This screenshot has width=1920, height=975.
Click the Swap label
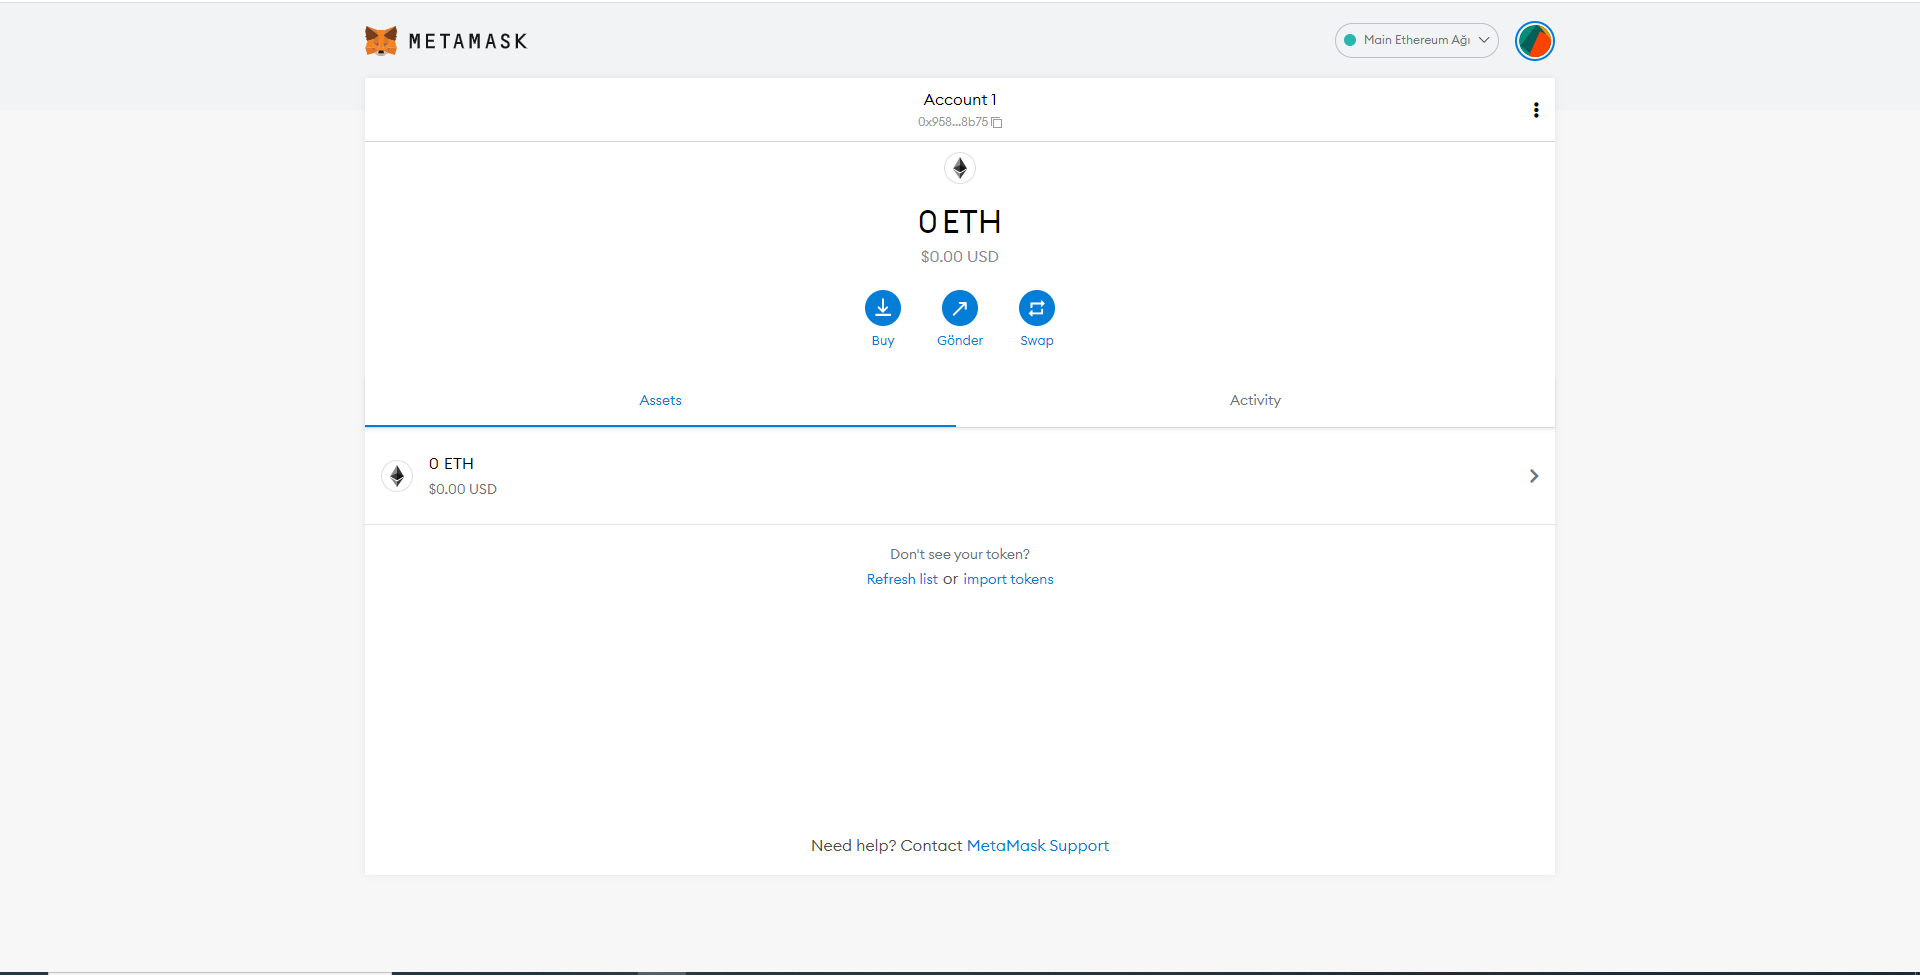tap(1037, 341)
